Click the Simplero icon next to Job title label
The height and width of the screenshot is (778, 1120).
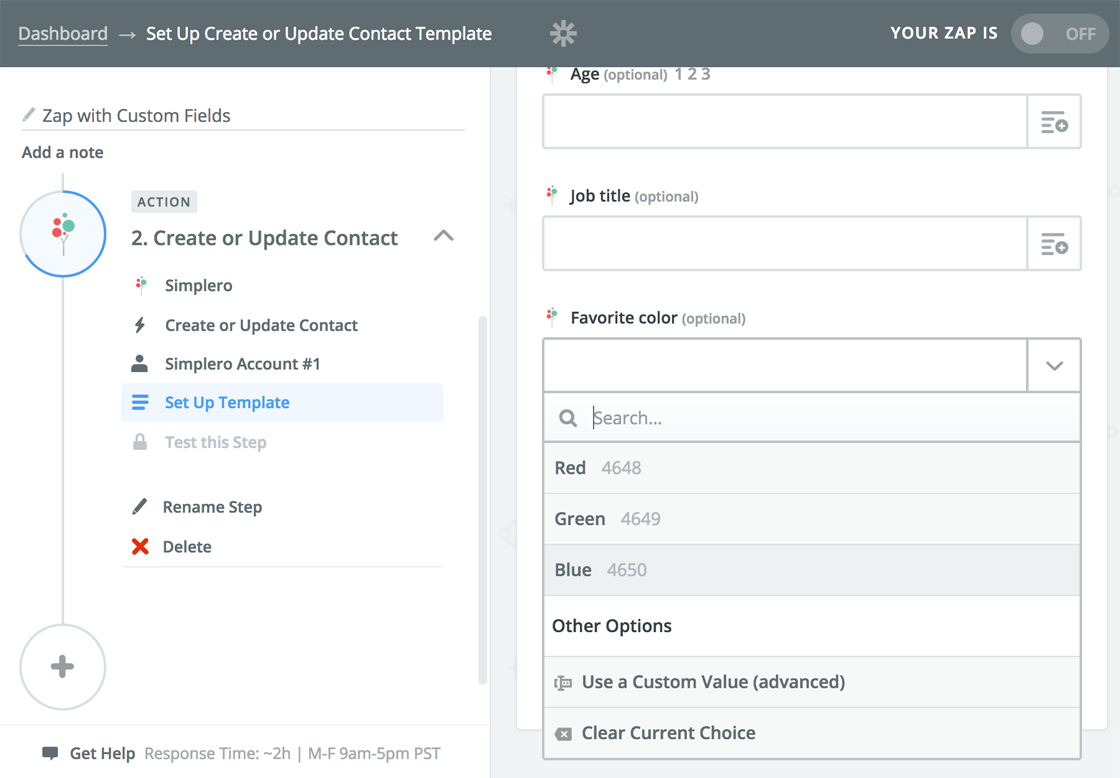pos(551,194)
